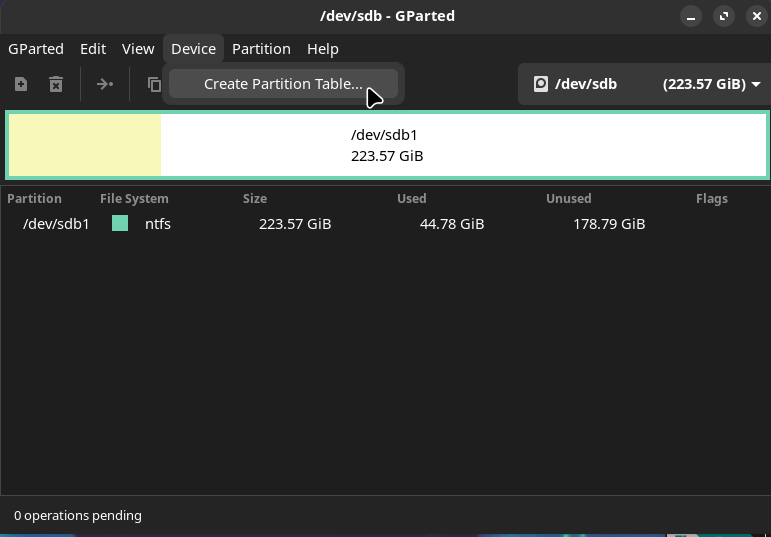Open the View menu

click(x=138, y=49)
